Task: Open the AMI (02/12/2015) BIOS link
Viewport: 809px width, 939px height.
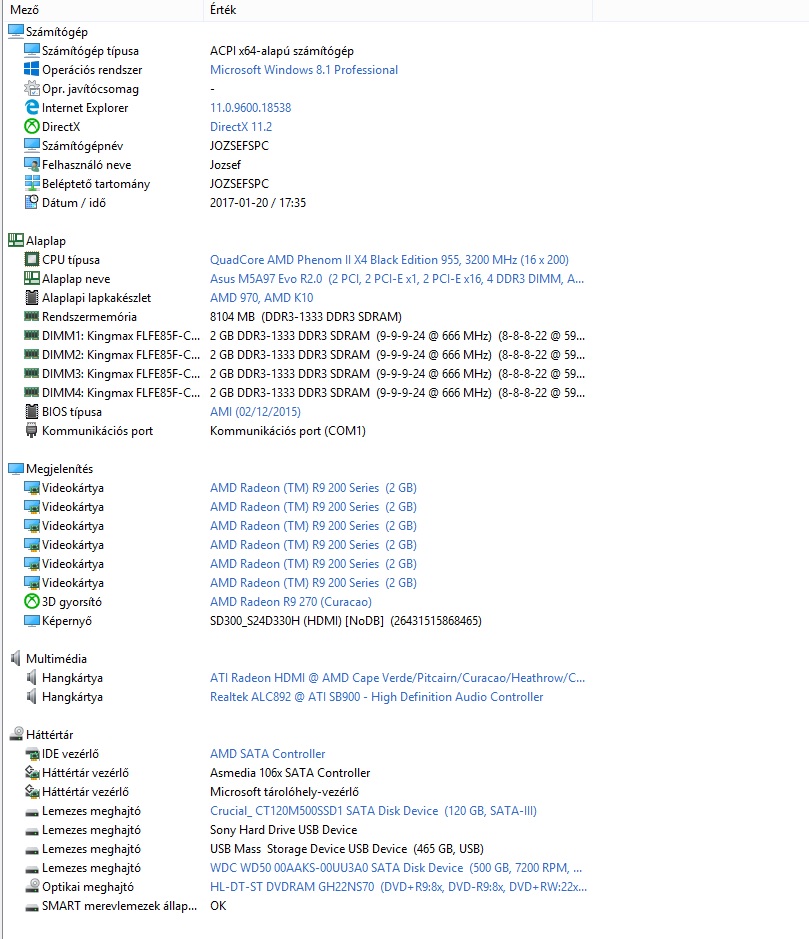Action: point(255,411)
